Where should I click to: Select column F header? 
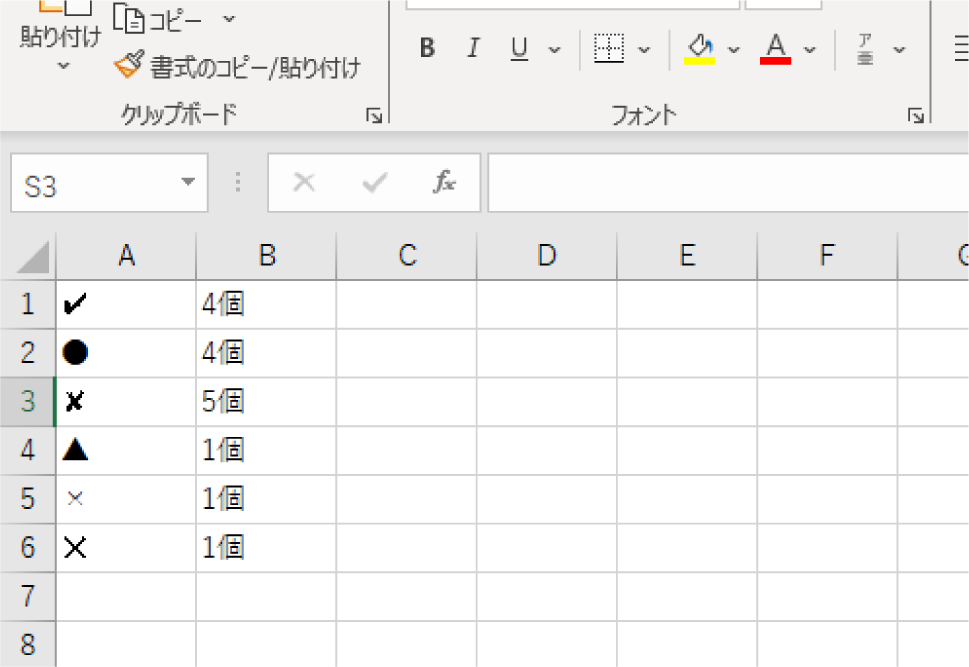pyautogui.click(x=827, y=256)
